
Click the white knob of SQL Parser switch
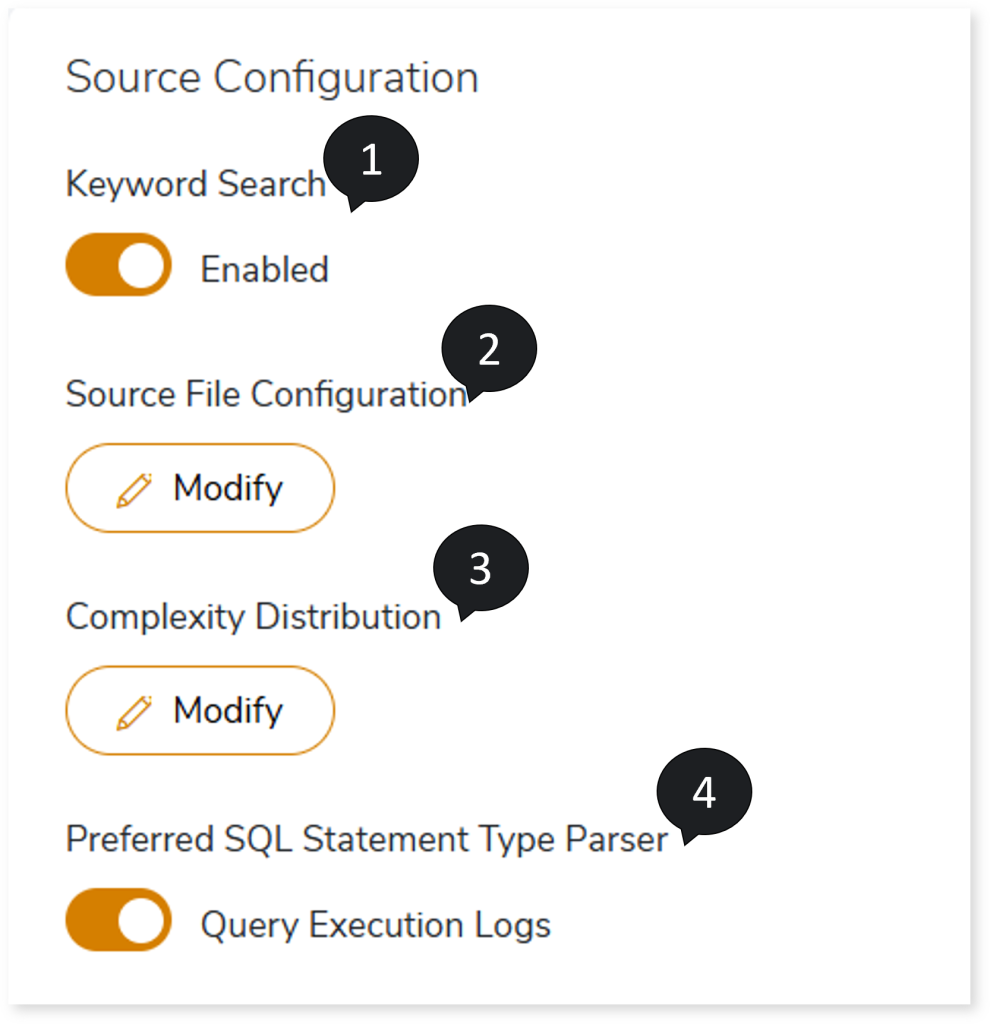pyautogui.click(x=140, y=919)
